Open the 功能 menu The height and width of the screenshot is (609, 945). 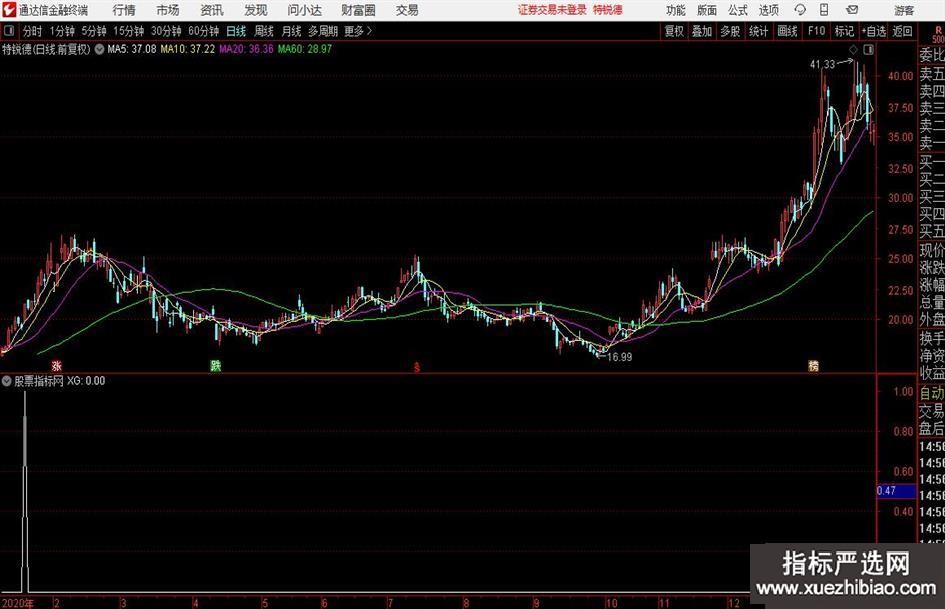676,10
